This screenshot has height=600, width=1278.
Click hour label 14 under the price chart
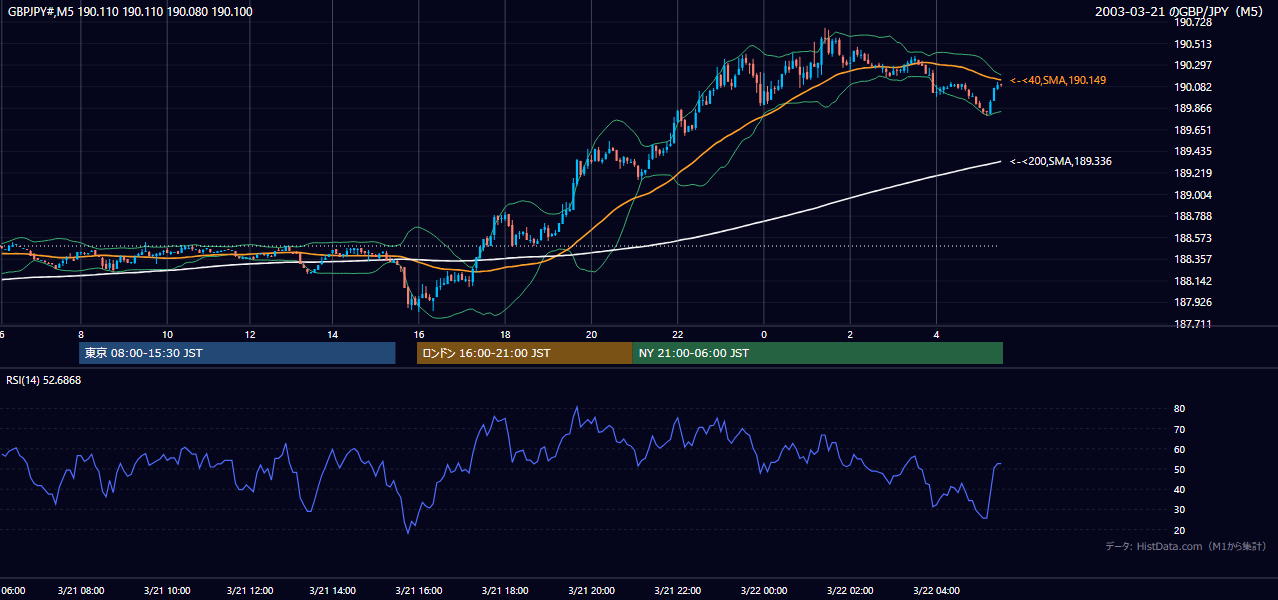coord(333,335)
